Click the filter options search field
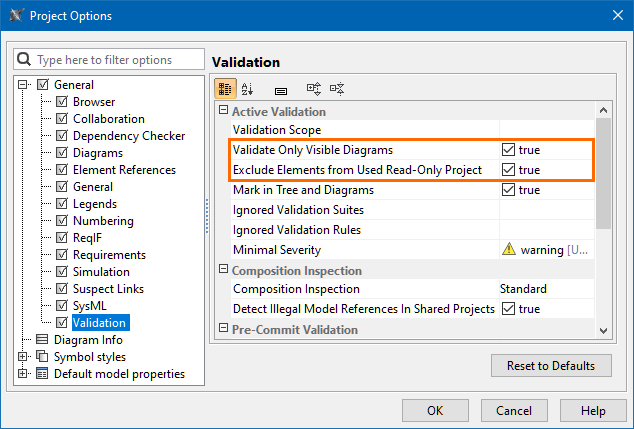Screen dimensions: 634x429 click(115, 60)
